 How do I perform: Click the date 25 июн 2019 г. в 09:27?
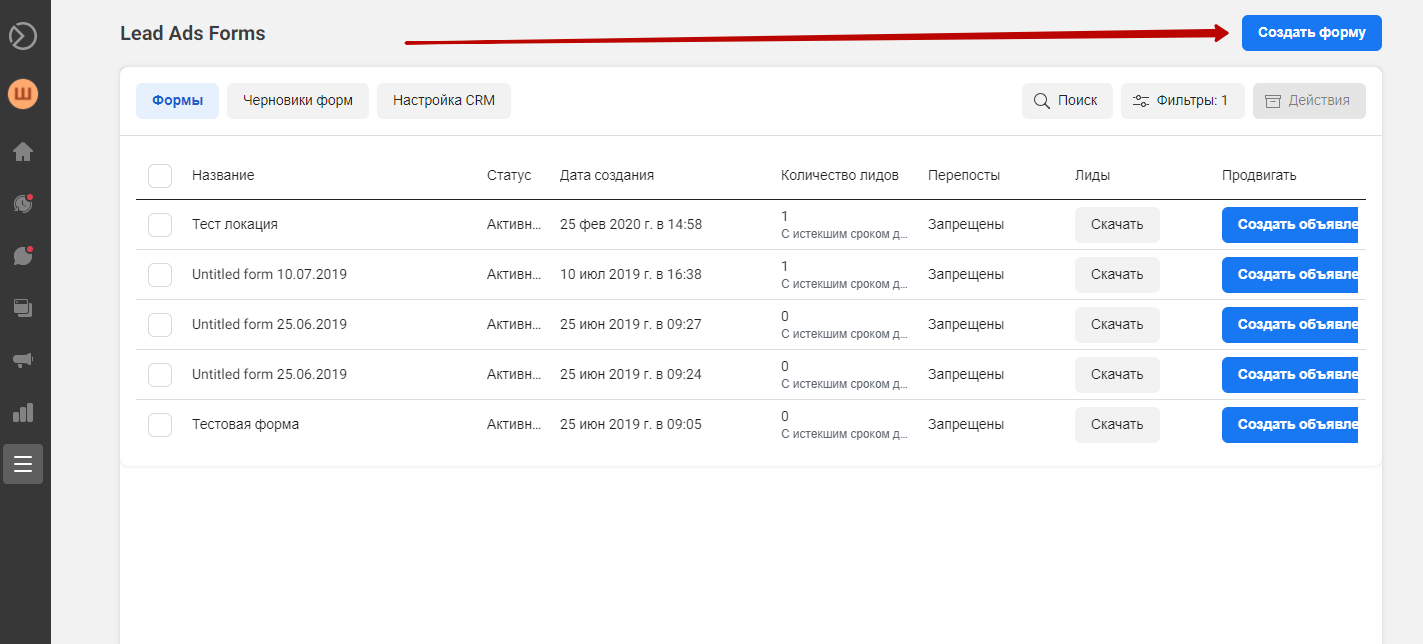[631, 325]
